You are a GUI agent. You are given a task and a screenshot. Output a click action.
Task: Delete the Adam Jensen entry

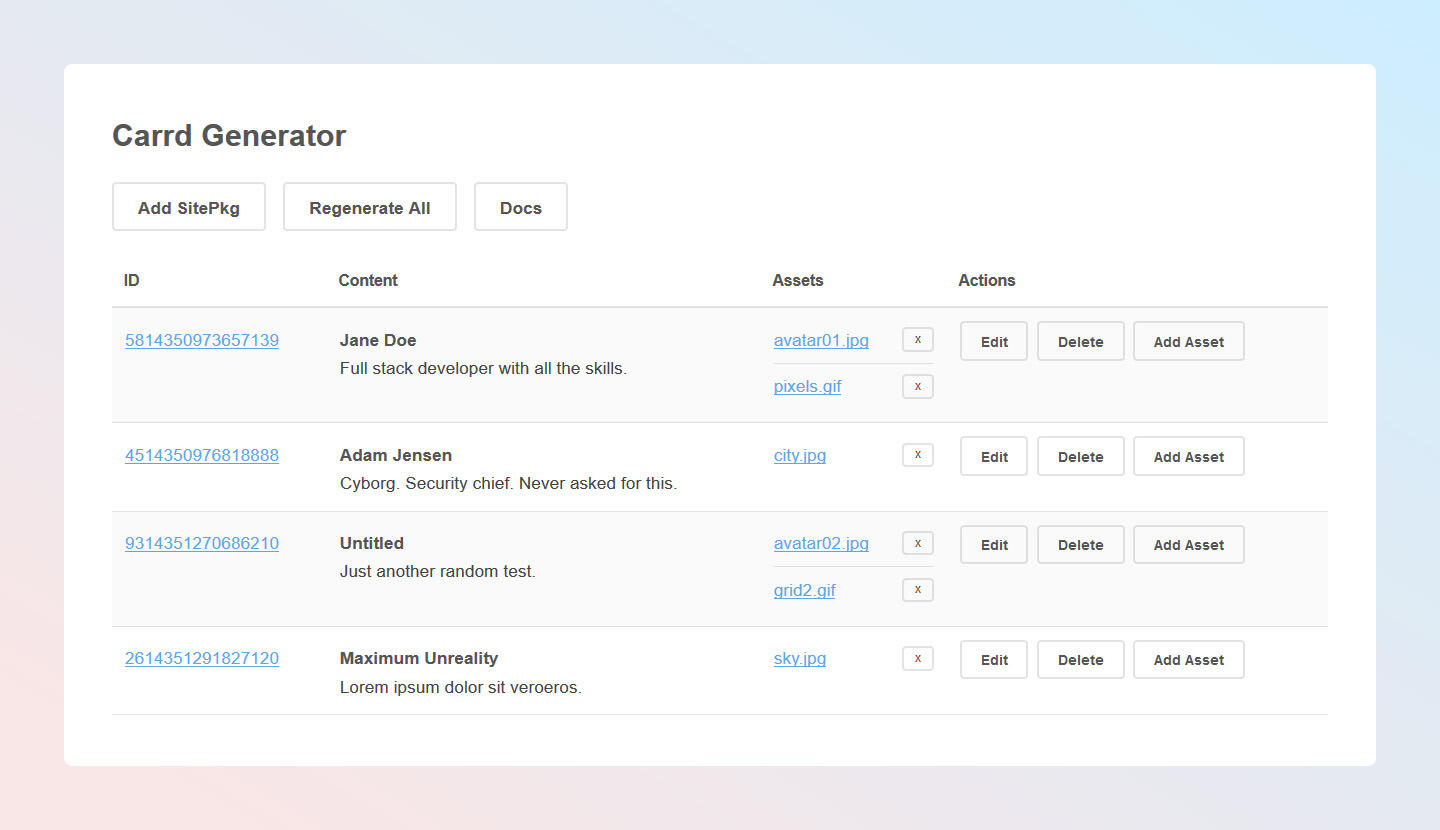pos(1080,456)
